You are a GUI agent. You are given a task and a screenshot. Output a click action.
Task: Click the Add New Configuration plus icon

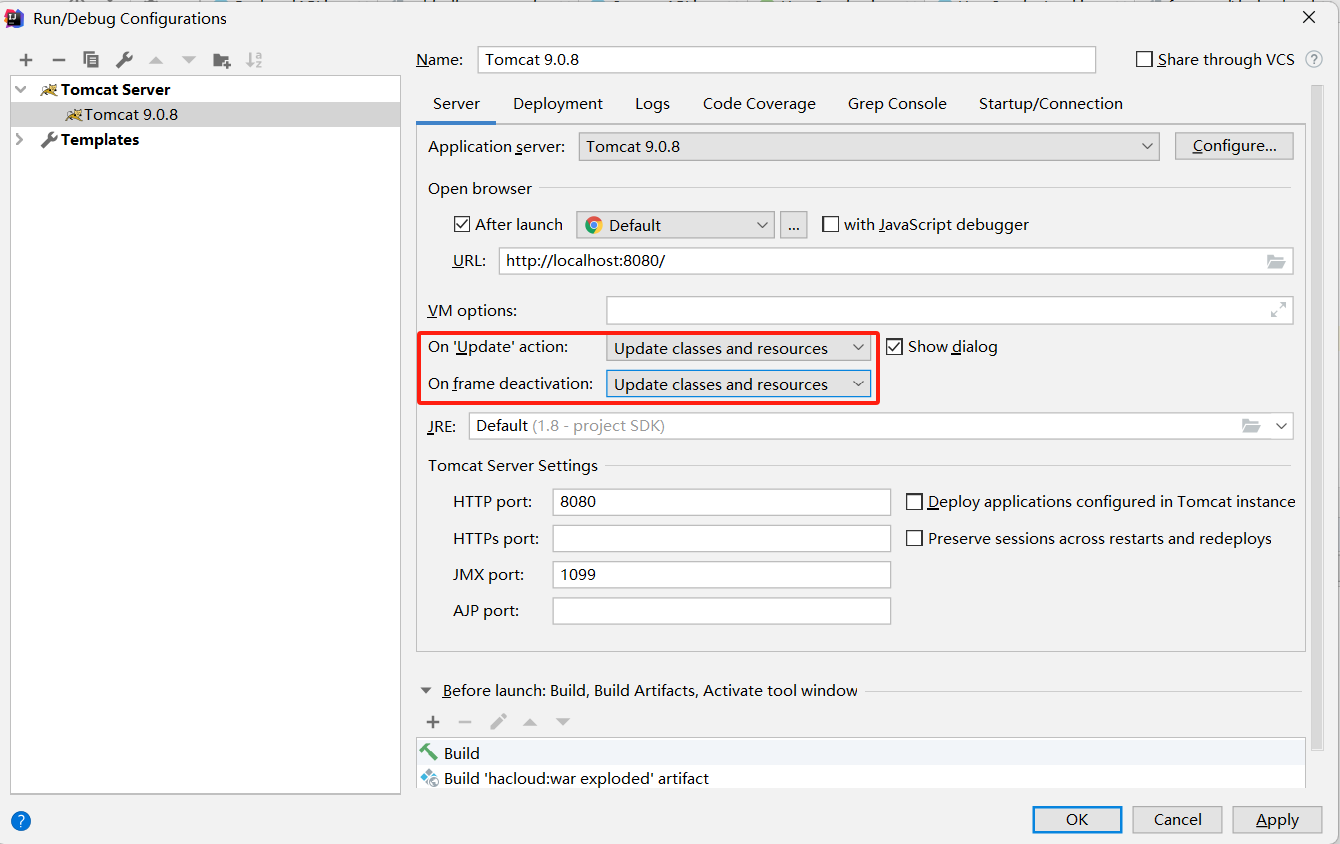tap(26, 60)
